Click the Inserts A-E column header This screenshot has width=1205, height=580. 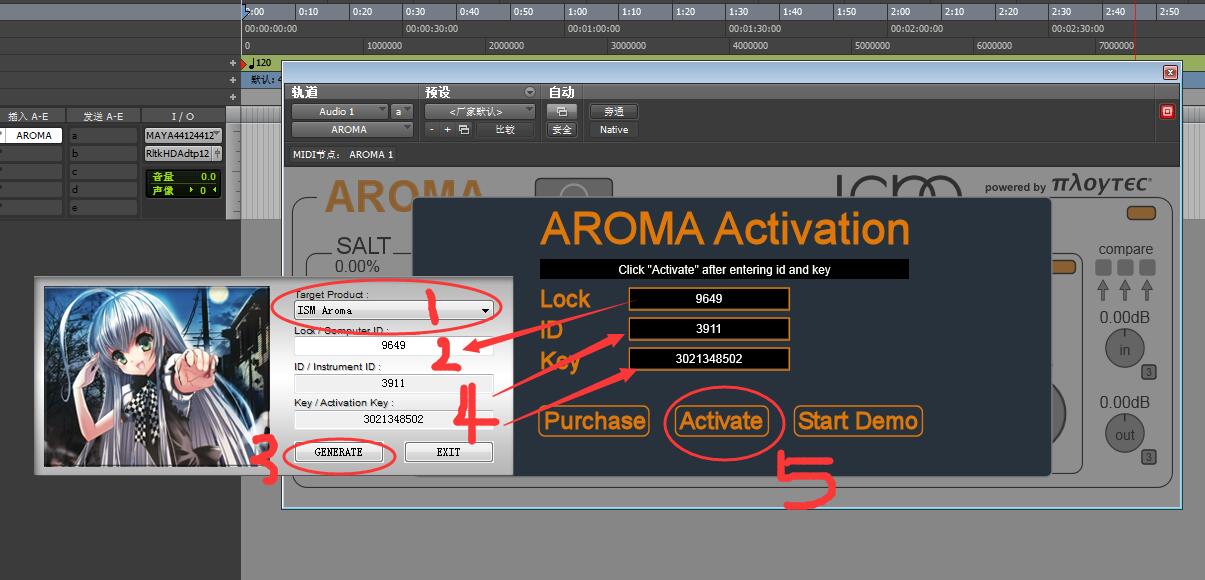[34, 116]
